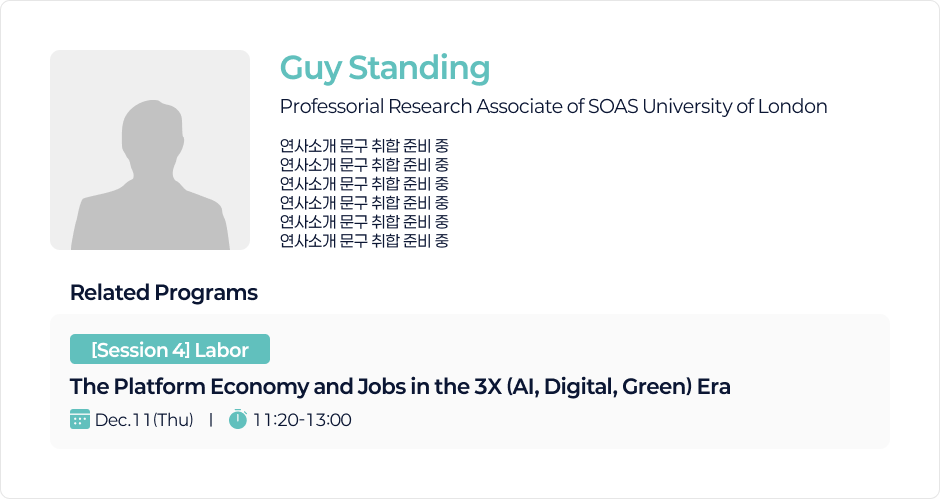940x499 pixels.
Task: Click the divider bar between date and time
Action: [211, 420]
